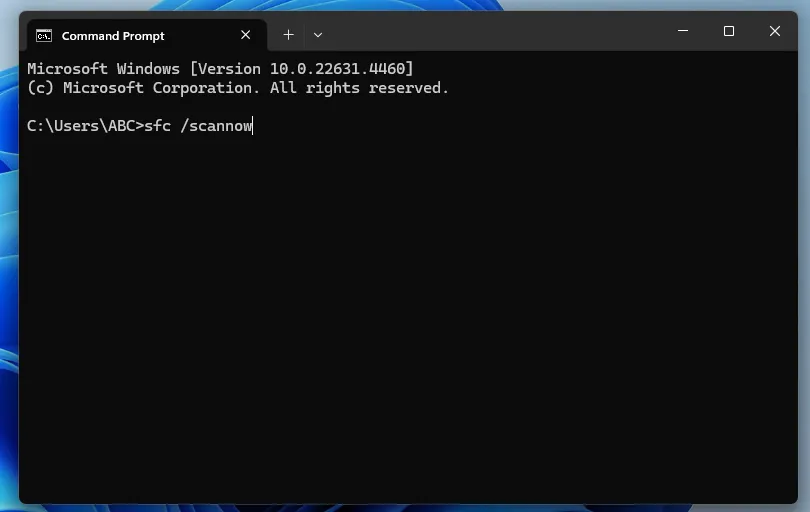Click the 'Microsoft Windows [Version 10.0.22631.4460]' line

220,69
